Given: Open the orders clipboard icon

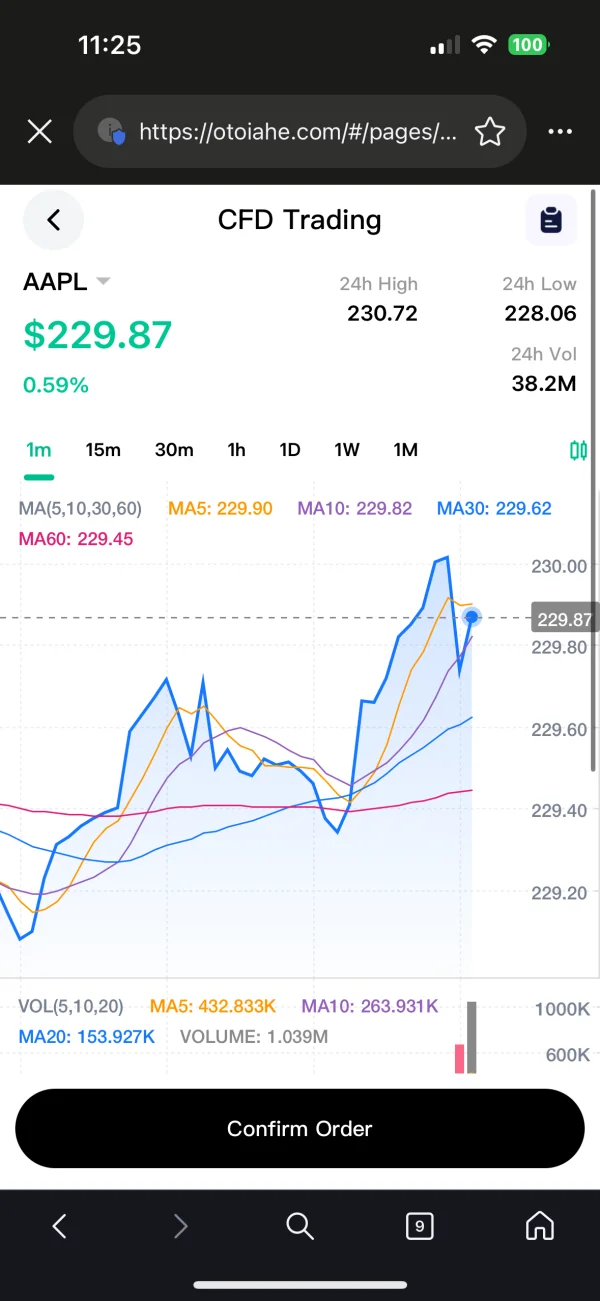Looking at the screenshot, I should point(551,220).
